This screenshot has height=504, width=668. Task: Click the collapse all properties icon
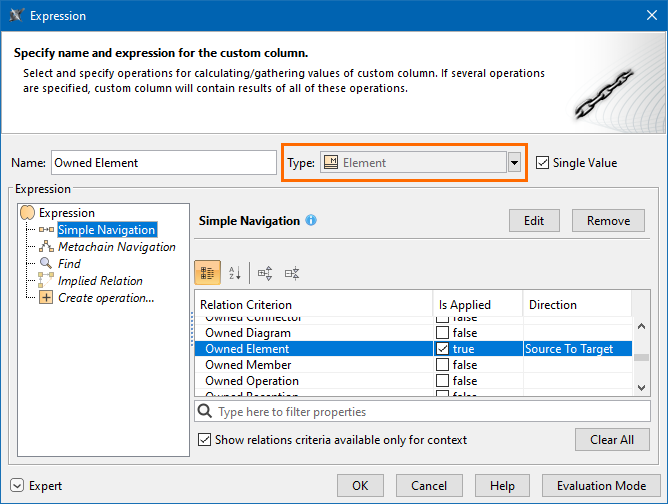tap(293, 272)
